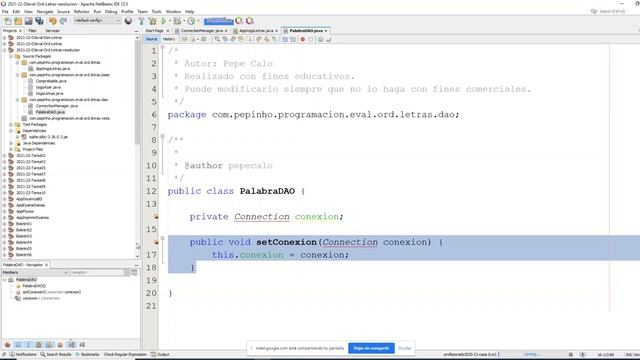Click the first circular icon right of the memory bar
640x360 pixels.
pyautogui.click(x=239, y=21)
